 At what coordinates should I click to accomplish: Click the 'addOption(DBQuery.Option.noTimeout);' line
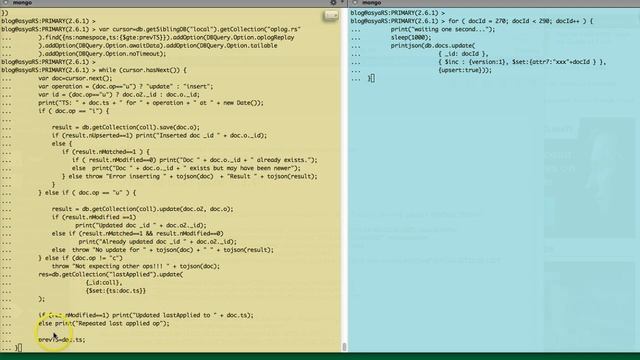(102, 54)
